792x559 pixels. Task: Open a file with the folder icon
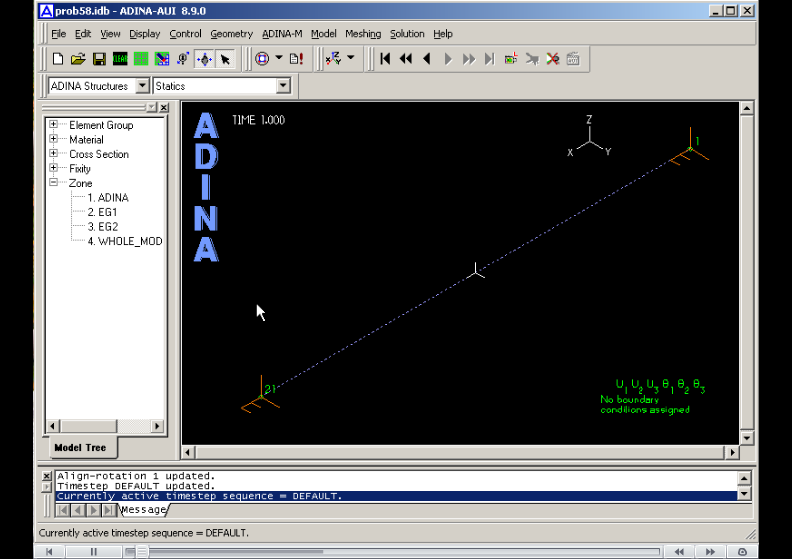click(x=78, y=59)
